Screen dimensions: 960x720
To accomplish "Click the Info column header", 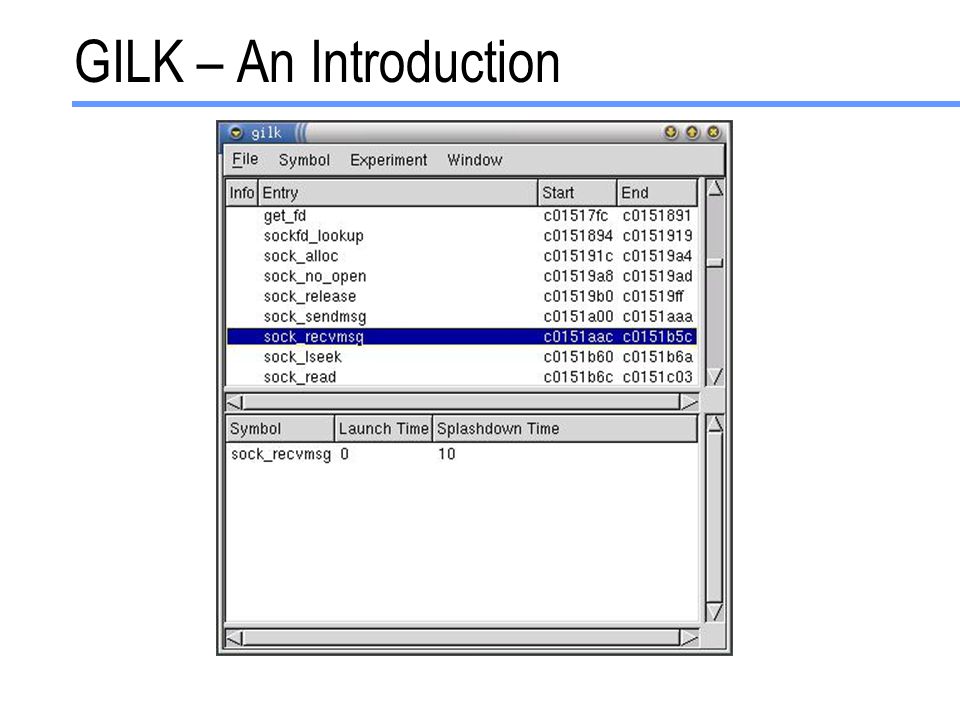I will (x=242, y=193).
